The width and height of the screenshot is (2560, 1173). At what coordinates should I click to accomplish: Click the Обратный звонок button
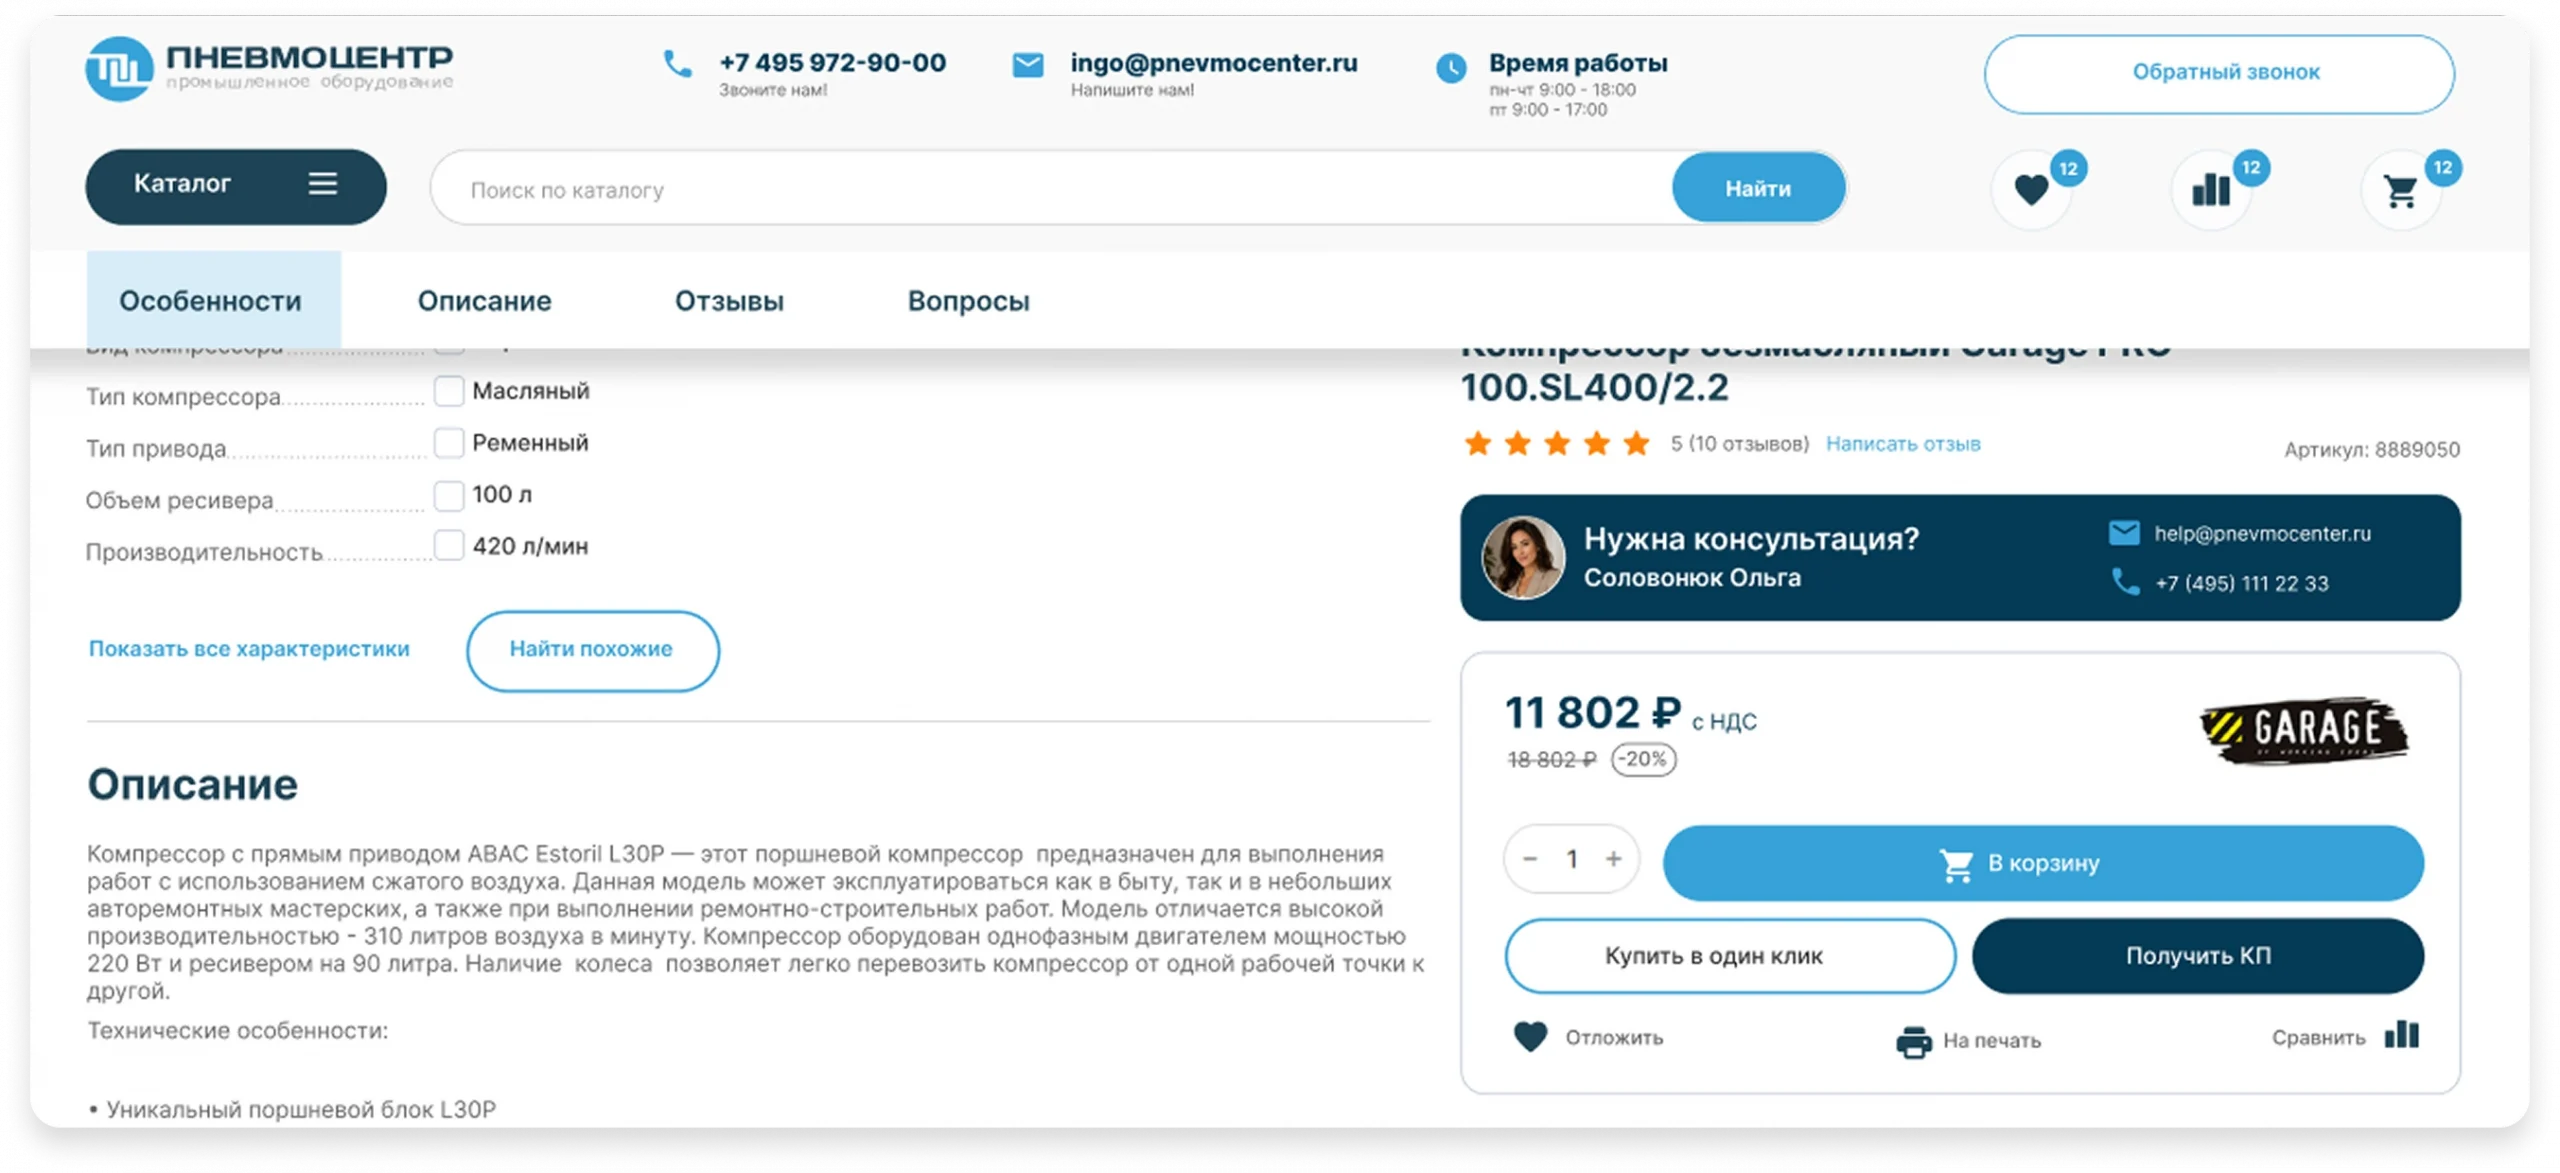(x=2219, y=74)
